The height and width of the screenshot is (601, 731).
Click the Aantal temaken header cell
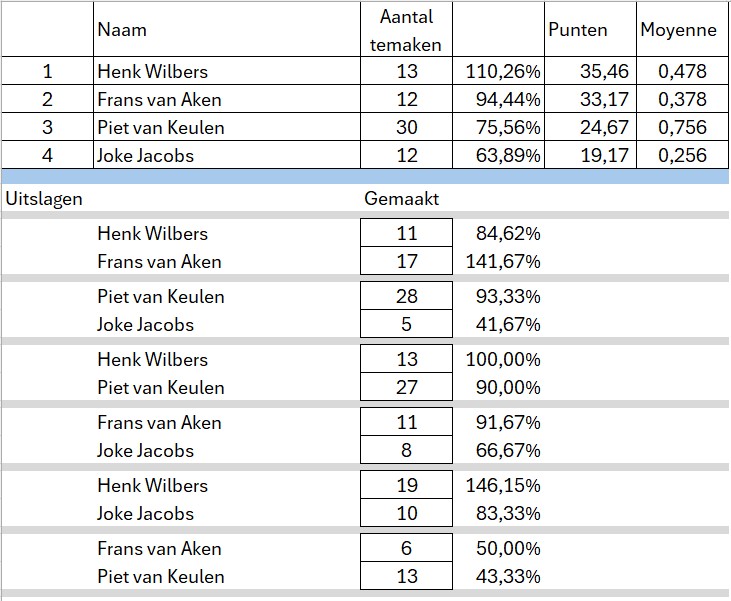point(406,30)
